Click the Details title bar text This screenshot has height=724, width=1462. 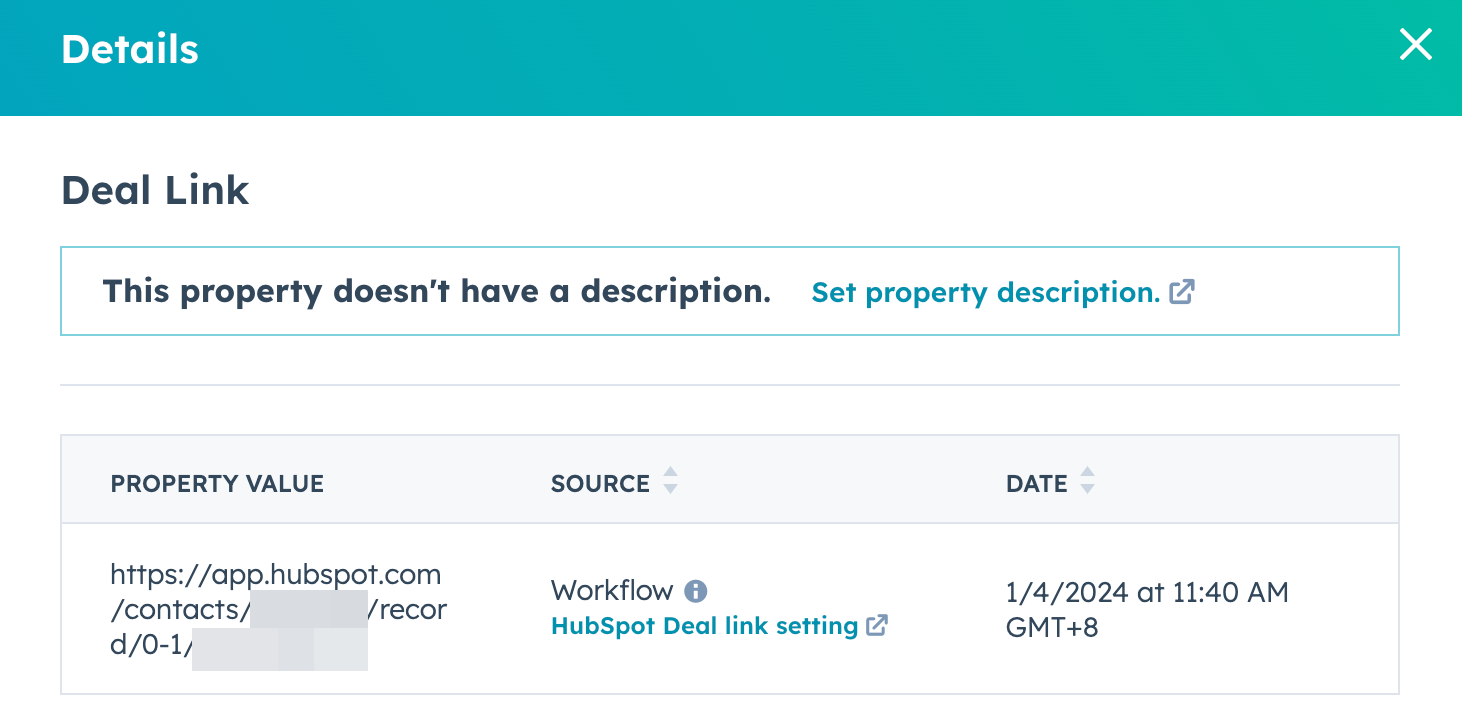tap(130, 48)
